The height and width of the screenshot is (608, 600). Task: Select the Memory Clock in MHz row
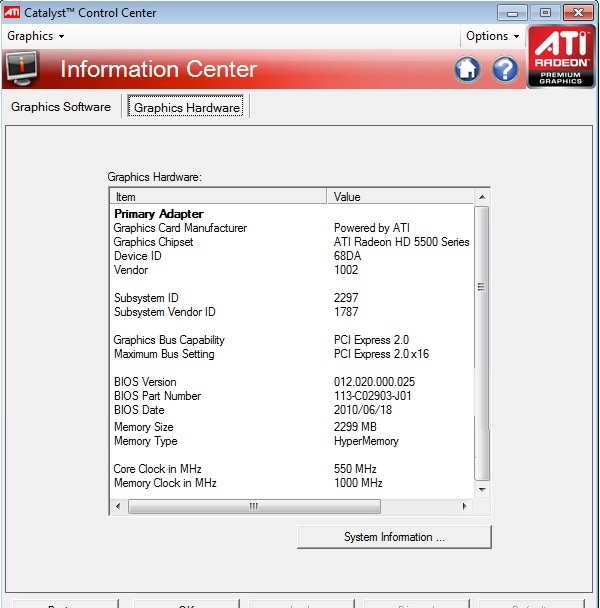tap(292, 483)
